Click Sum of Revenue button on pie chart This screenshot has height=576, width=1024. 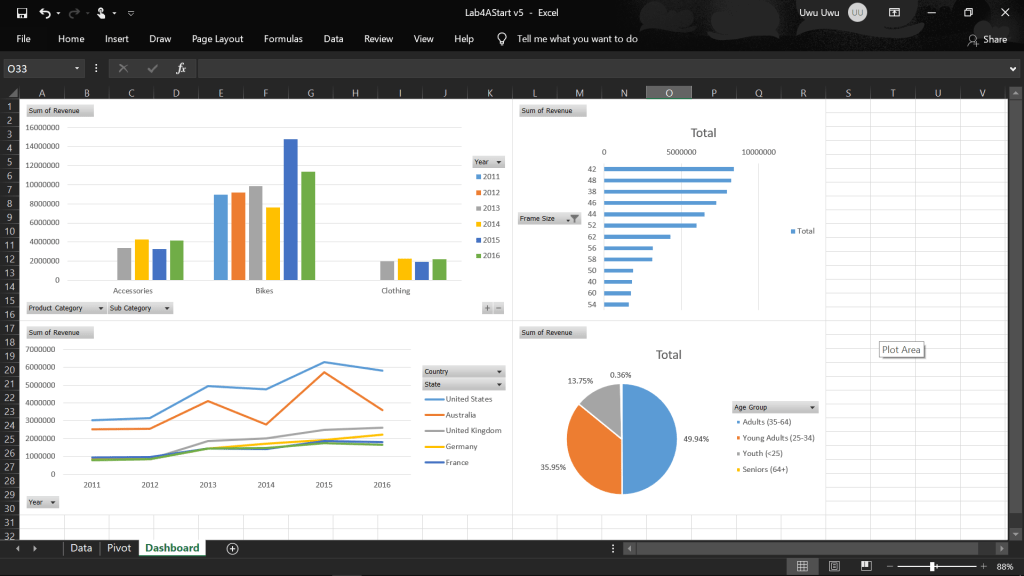point(553,332)
